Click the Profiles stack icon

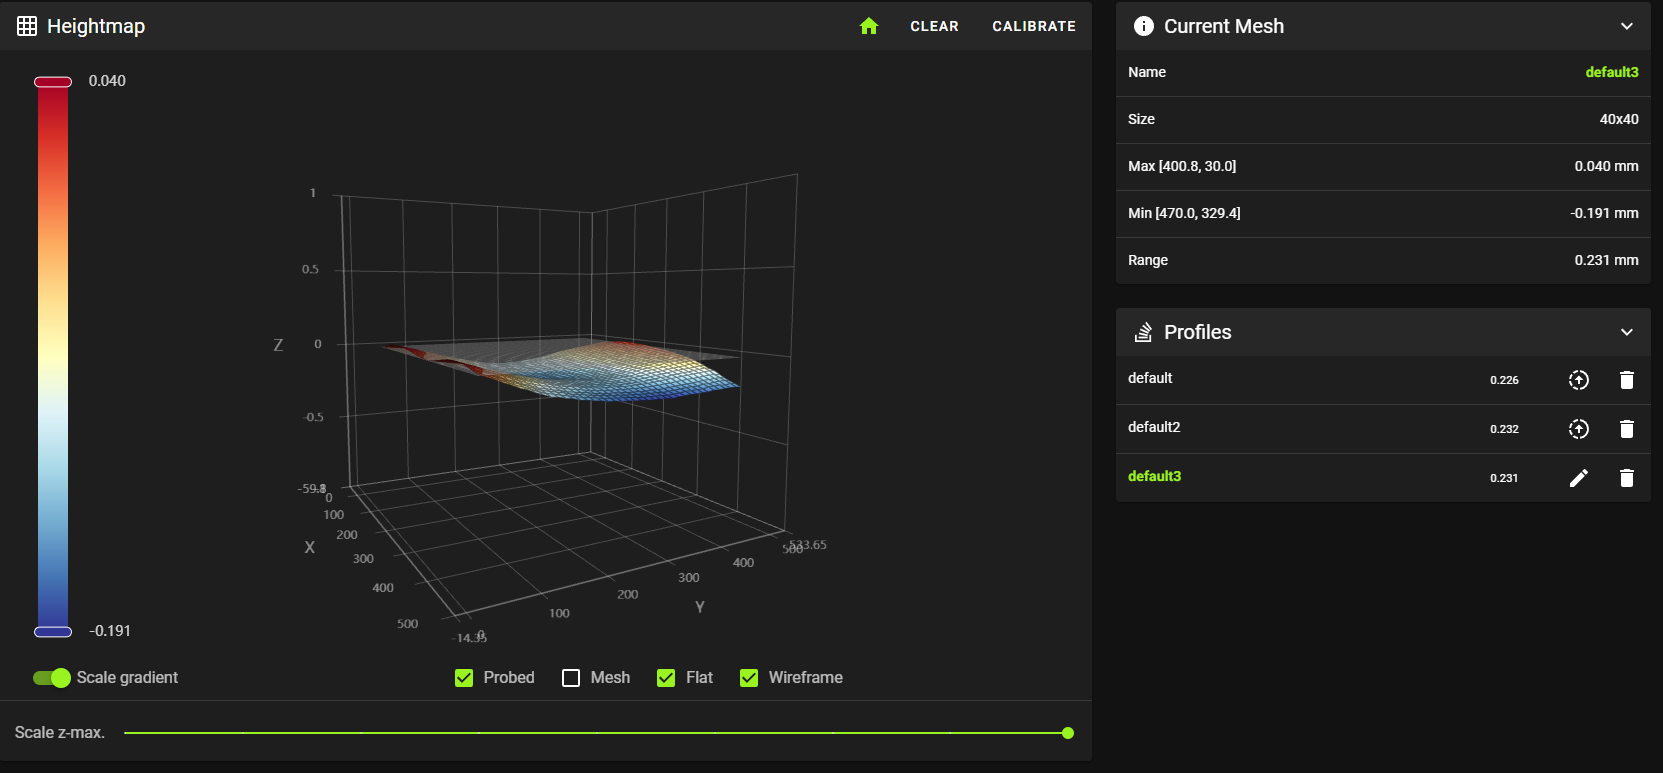pos(1144,332)
